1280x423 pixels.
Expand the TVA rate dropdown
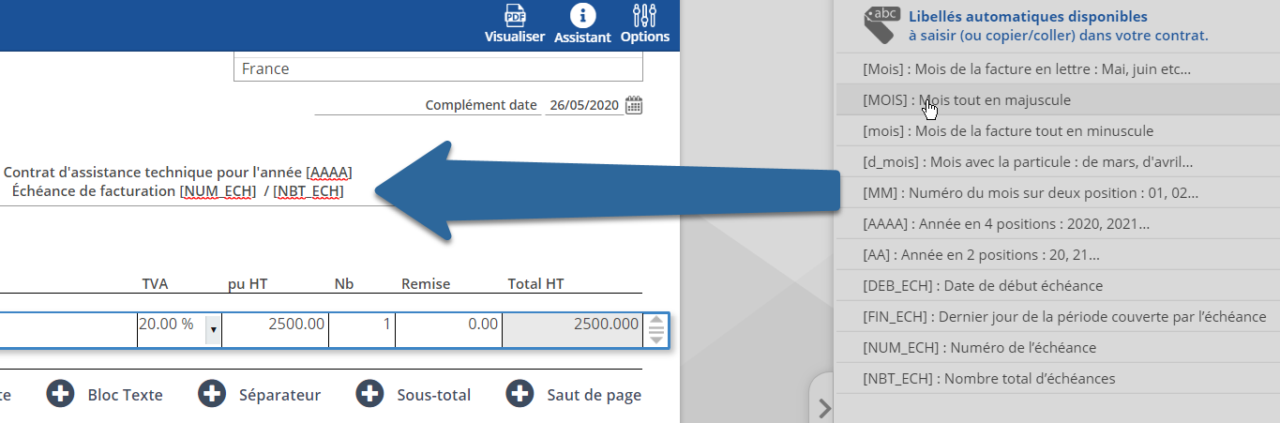[x=212, y=329]
